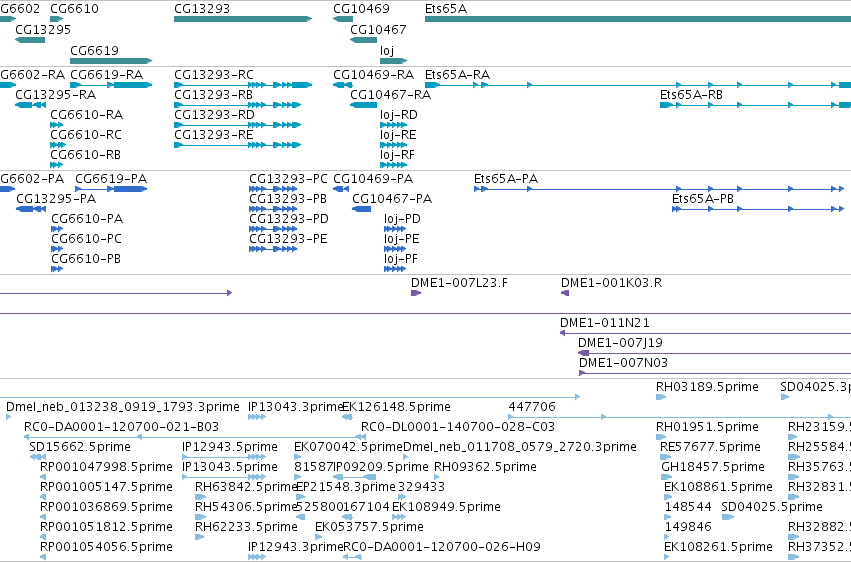Click the CG6610 gene arrow
Screen dimensions: 851x562
56,19
